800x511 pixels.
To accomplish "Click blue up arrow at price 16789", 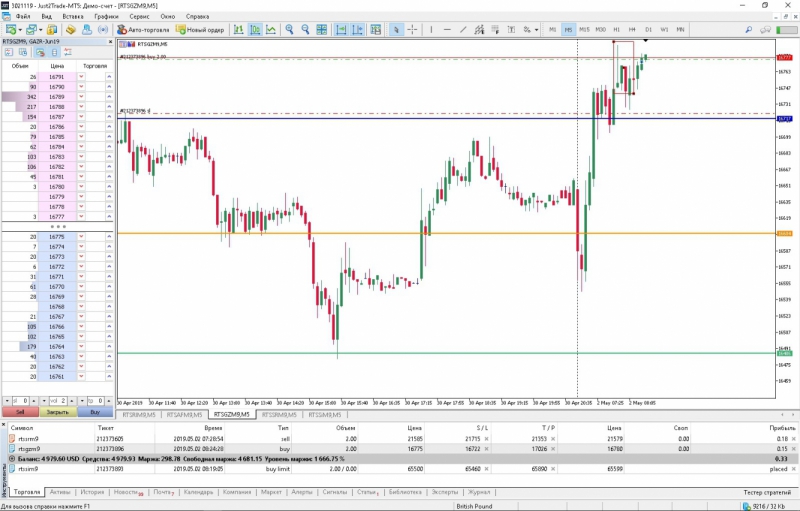I will (109, 96).
